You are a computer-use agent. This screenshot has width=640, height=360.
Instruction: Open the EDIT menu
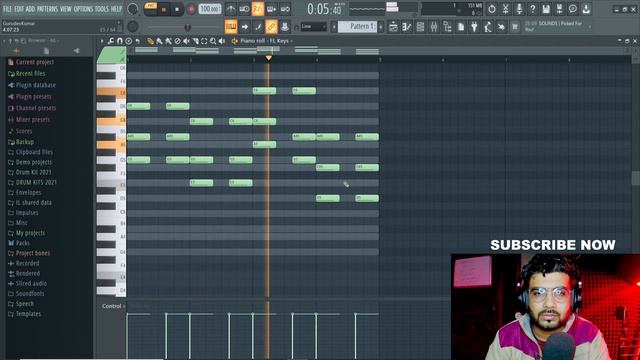pyautogui.click(x=19, y=9)
